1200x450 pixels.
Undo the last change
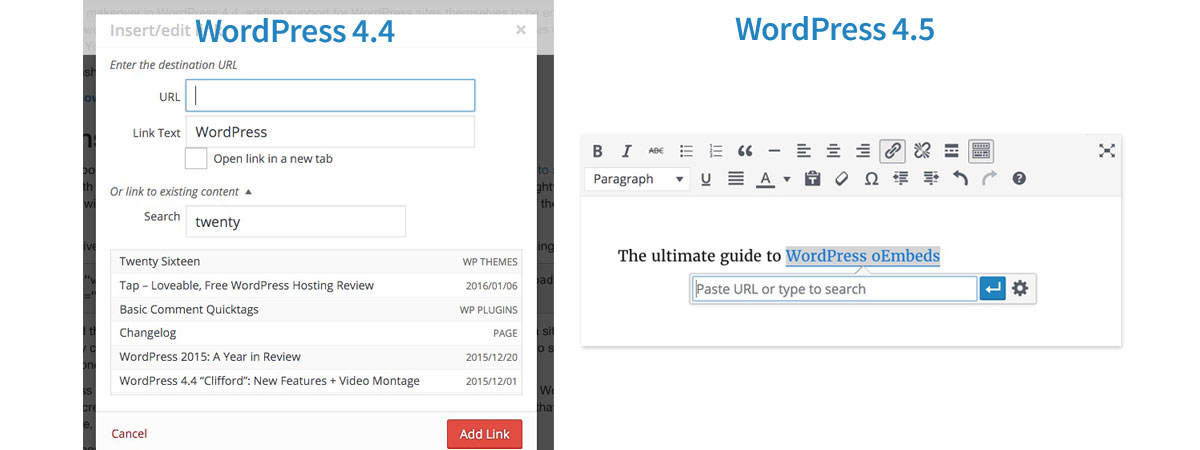point(960,179)
